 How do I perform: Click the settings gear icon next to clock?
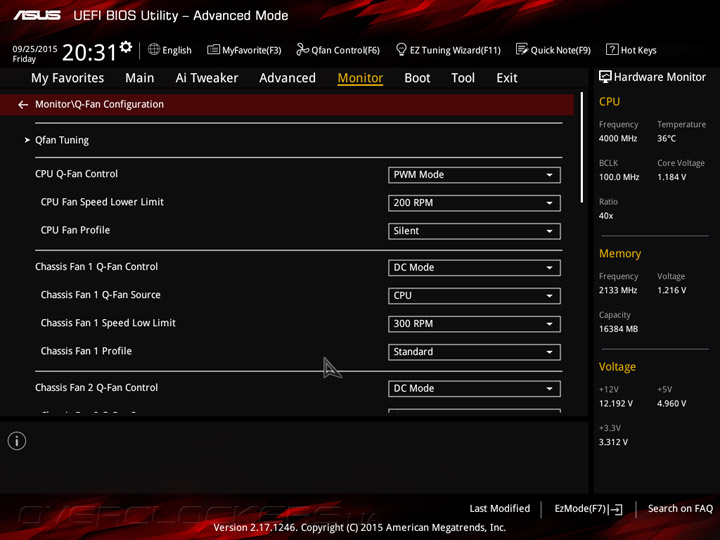click(x=126, y=47)
